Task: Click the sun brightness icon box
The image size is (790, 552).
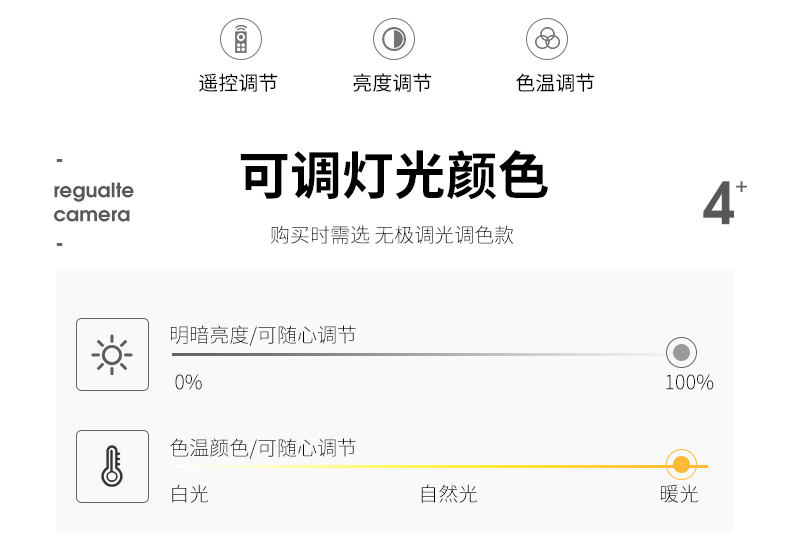Action: tap(112, 354)
